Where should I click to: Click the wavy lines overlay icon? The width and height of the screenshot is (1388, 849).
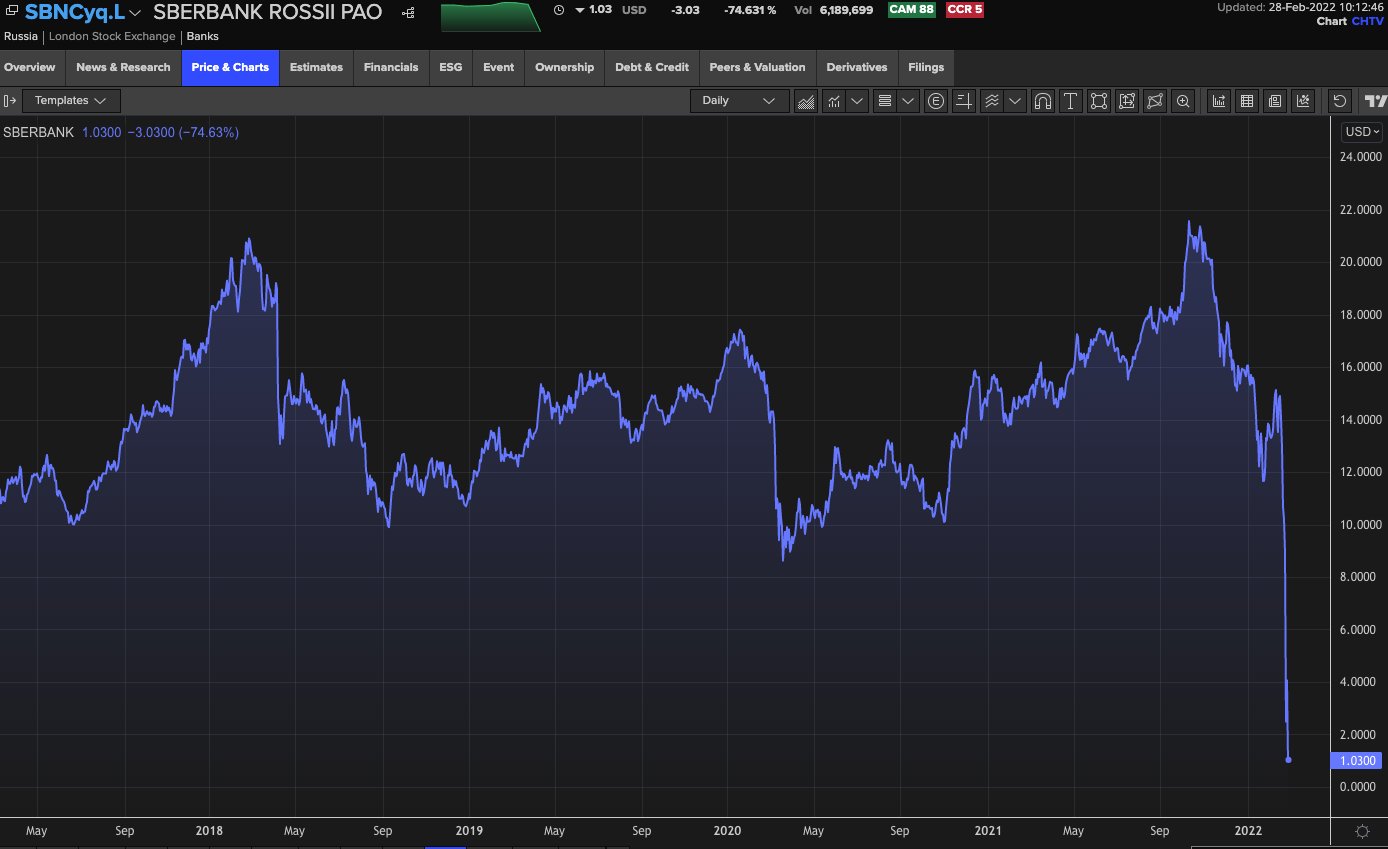click(x=992, y=101)
